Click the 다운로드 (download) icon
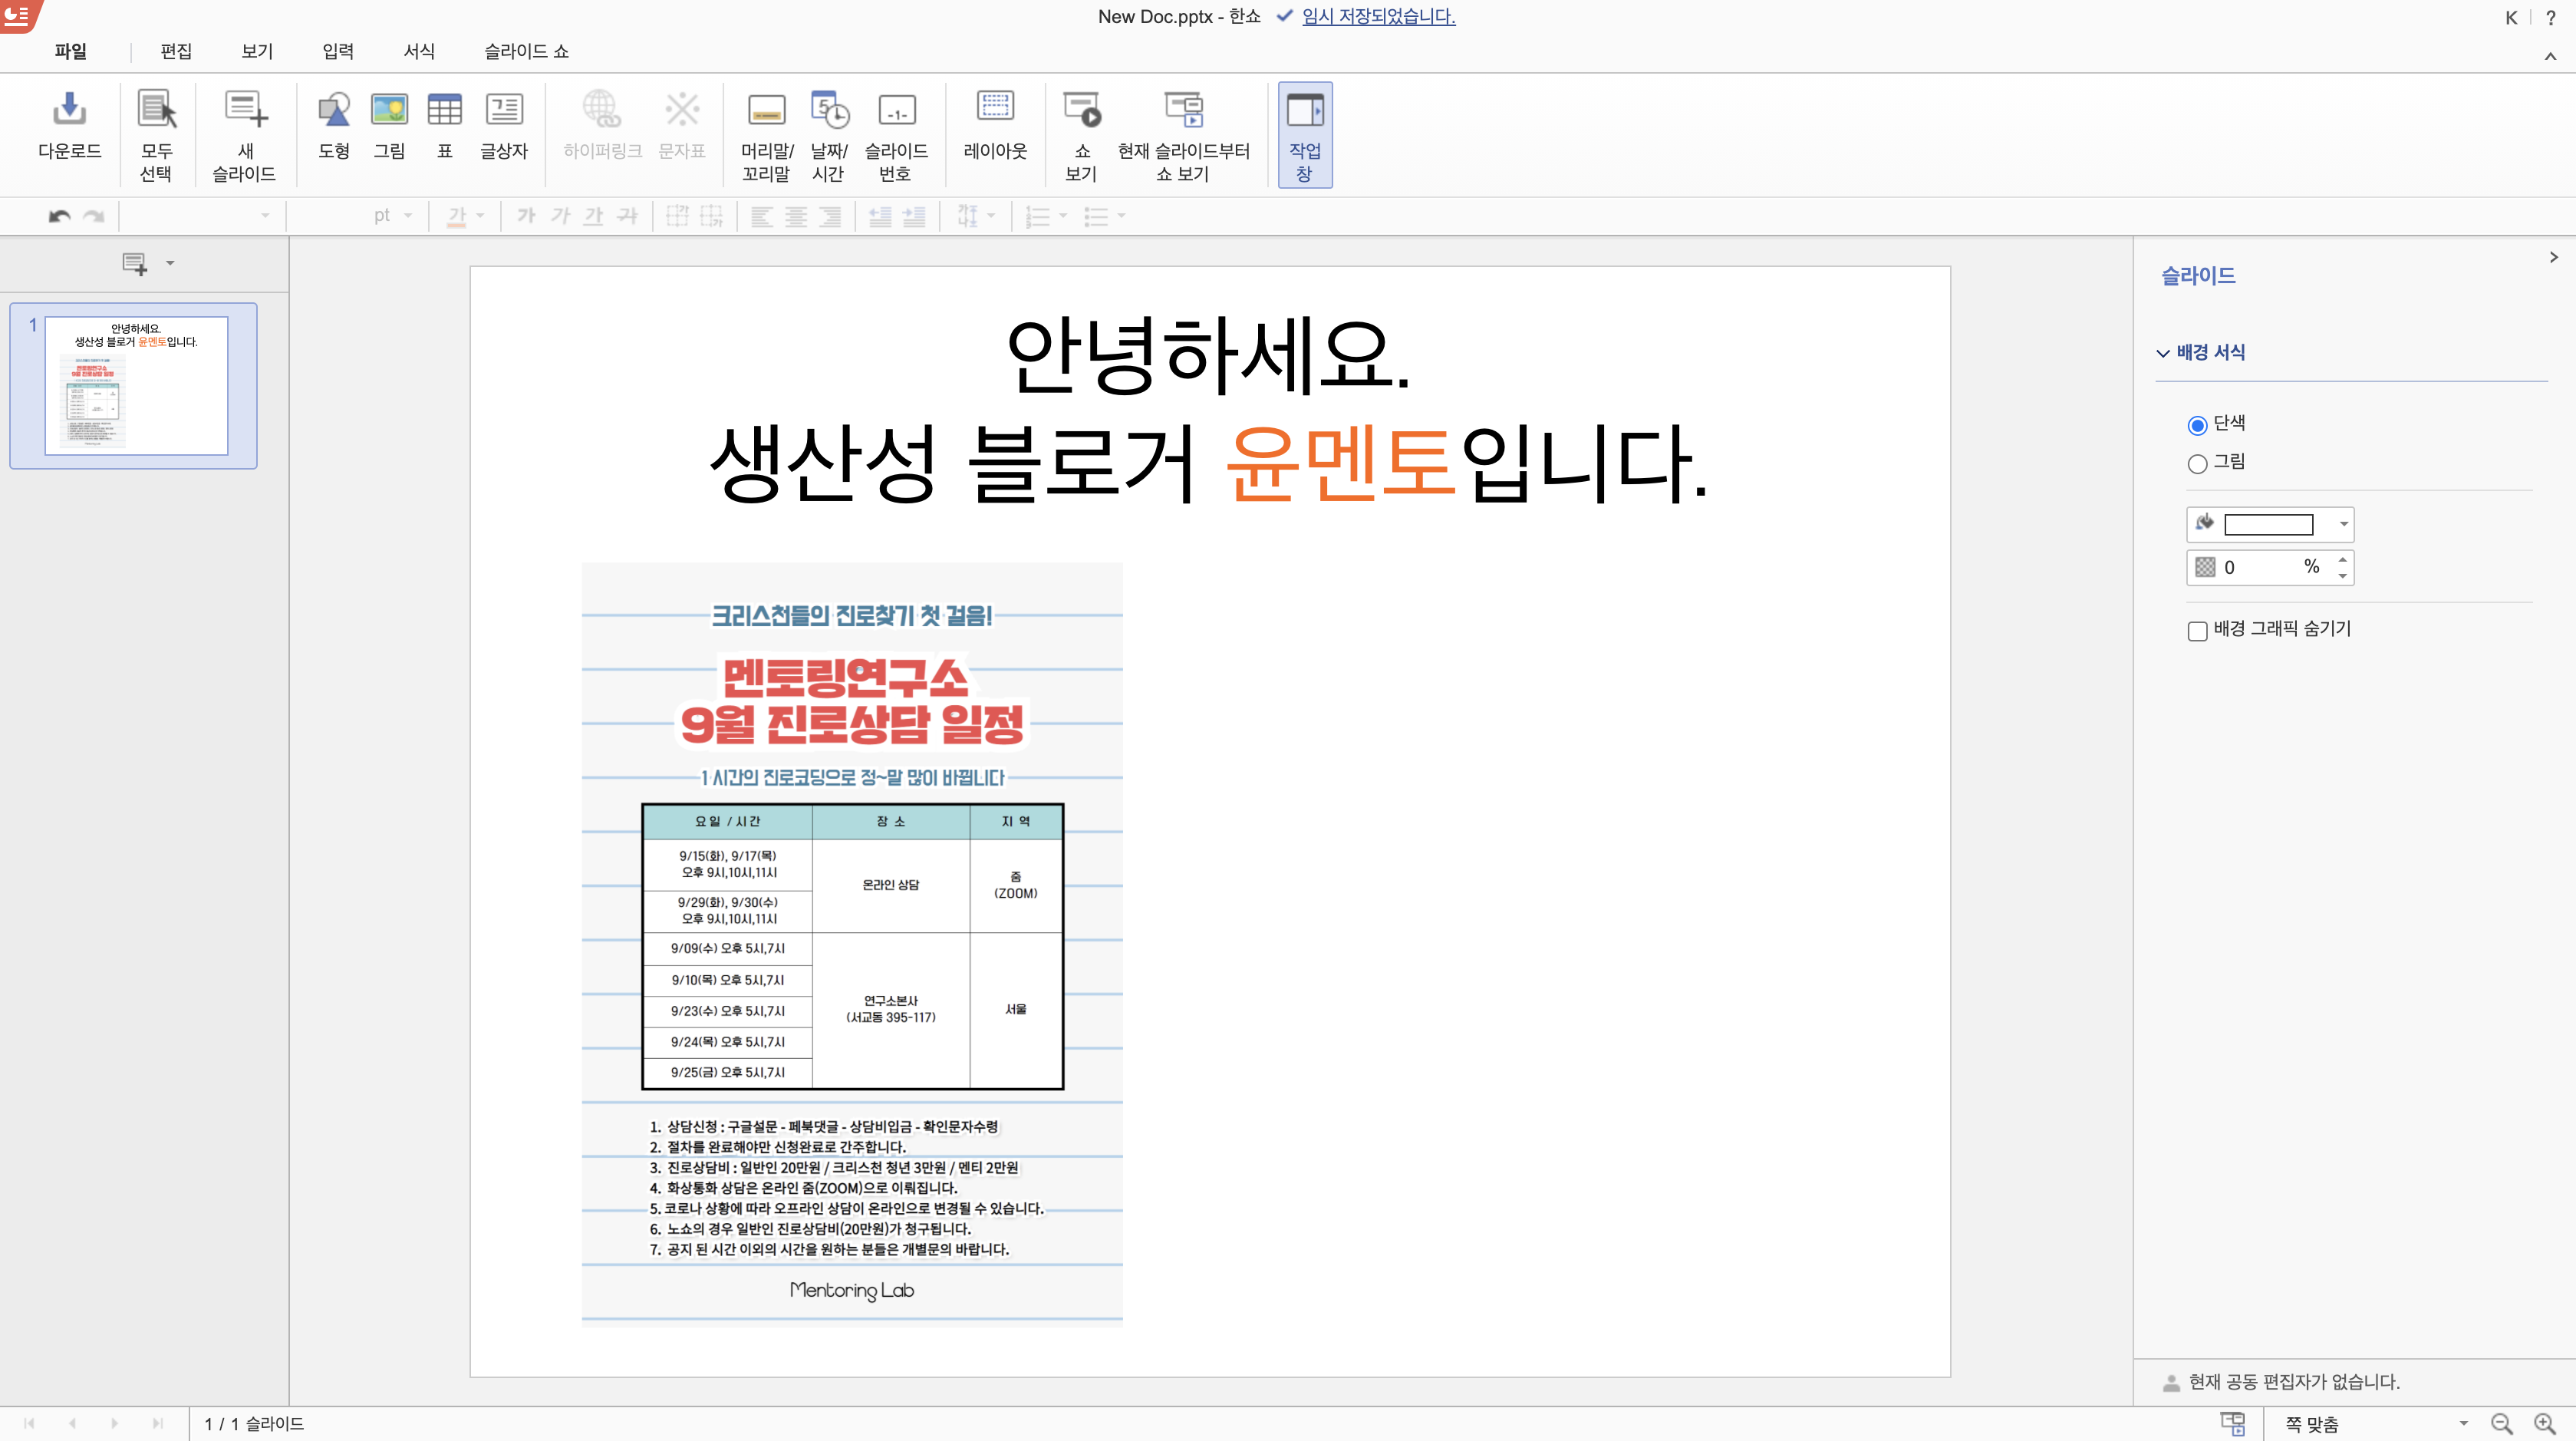2576x1441 pixels. (x=69, y=110)
